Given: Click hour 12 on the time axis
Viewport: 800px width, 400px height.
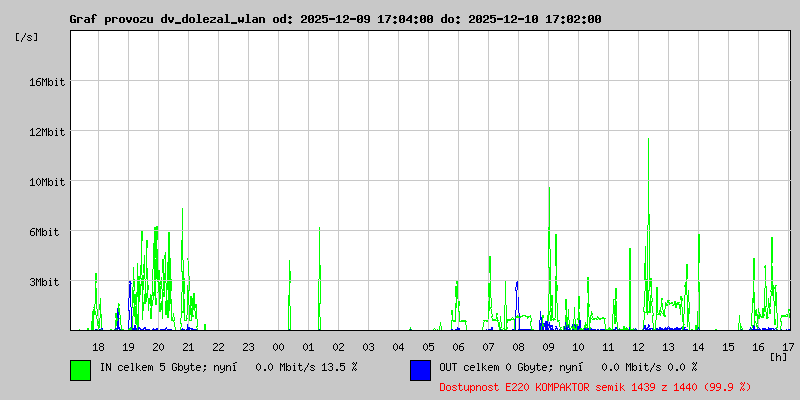Looking at the screenshot, I should [638, 347].
